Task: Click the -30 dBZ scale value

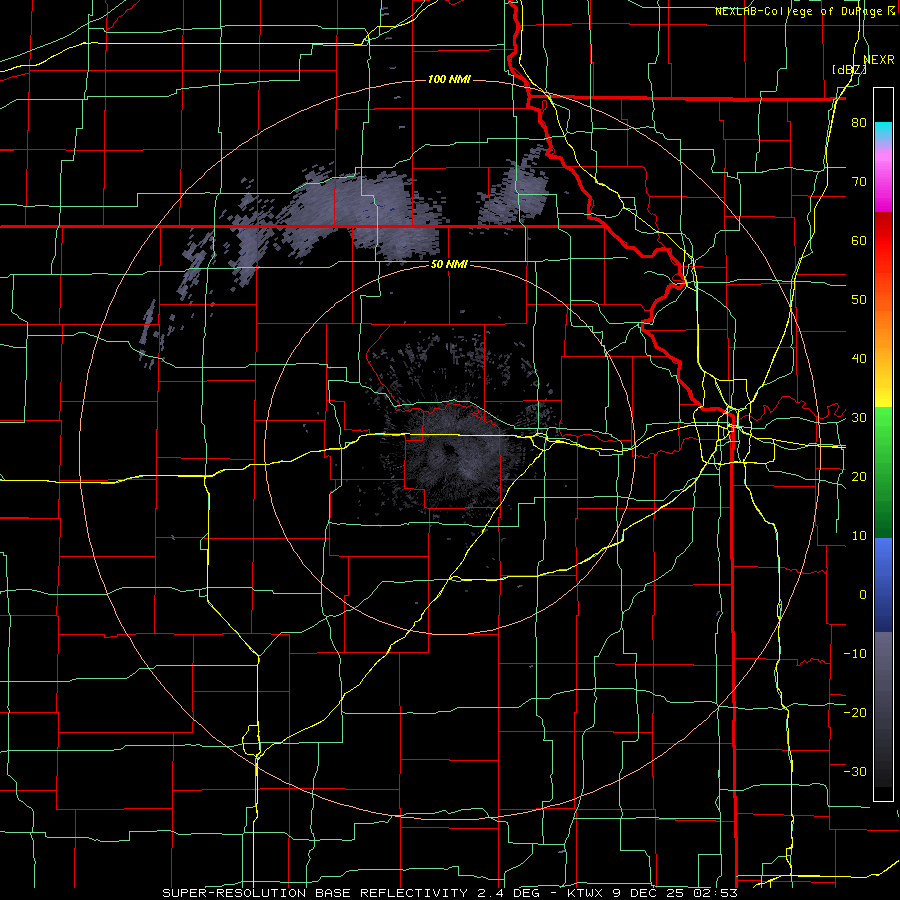Action: (855, 771)
